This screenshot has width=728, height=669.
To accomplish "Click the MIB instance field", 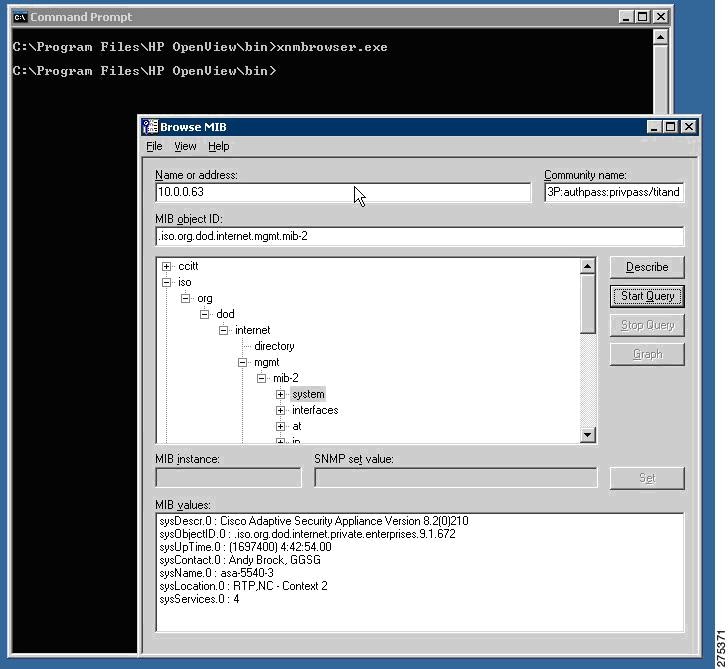I will tap(228, 478).
